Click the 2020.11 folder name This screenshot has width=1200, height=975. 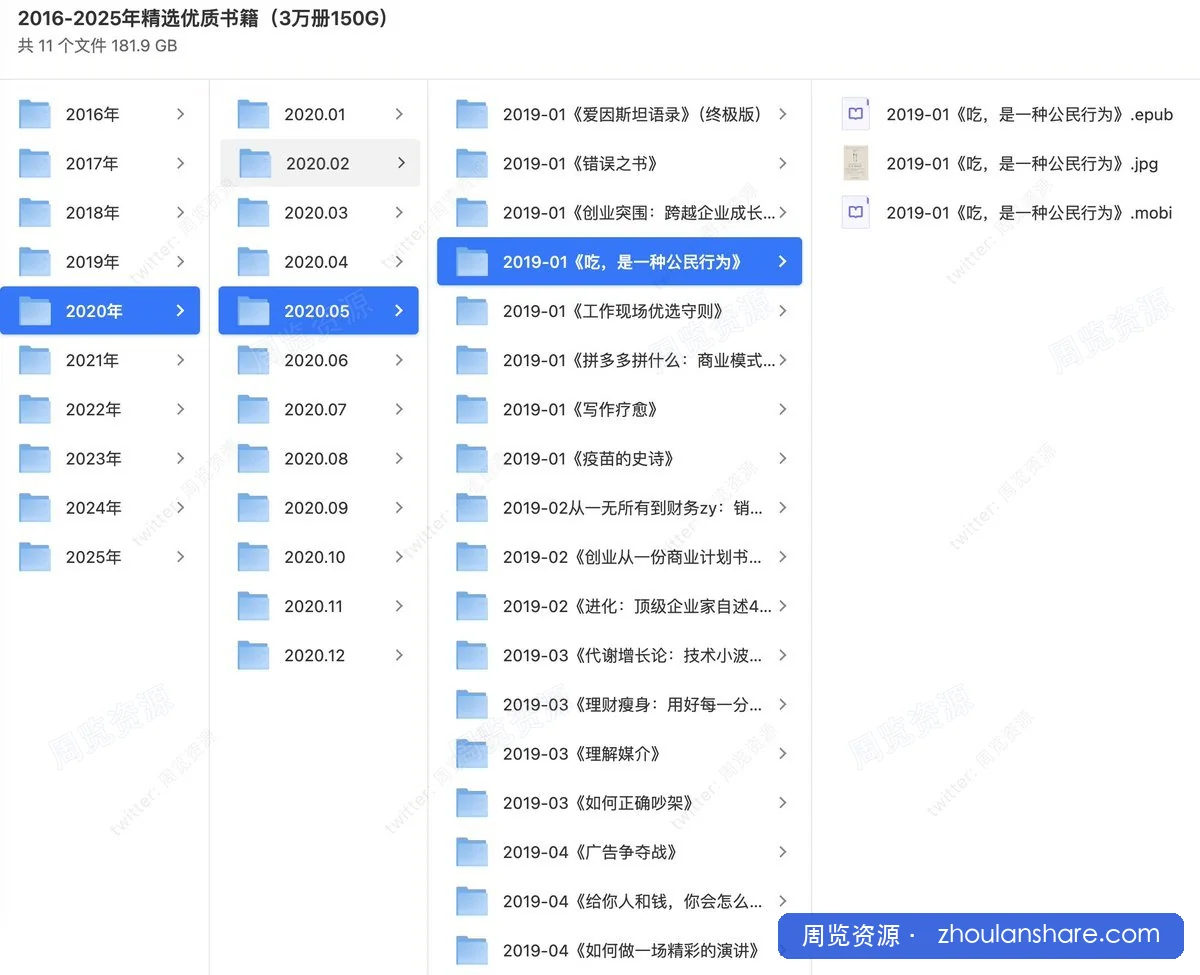point(314,606)
